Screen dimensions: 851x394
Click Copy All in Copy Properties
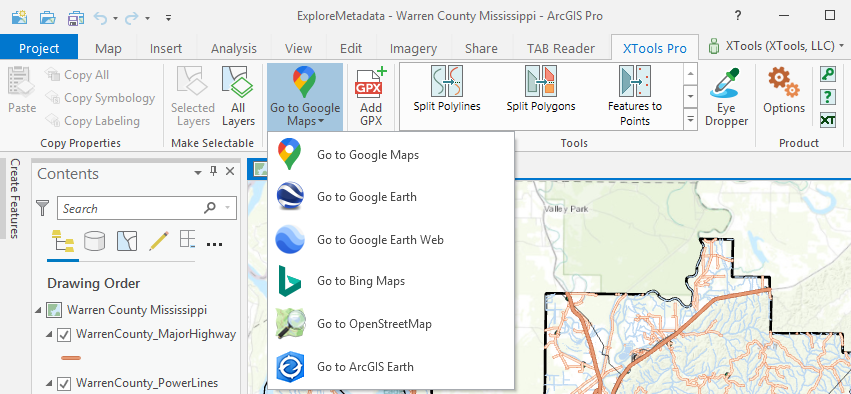pyautogui.click(x=78, y=75)
